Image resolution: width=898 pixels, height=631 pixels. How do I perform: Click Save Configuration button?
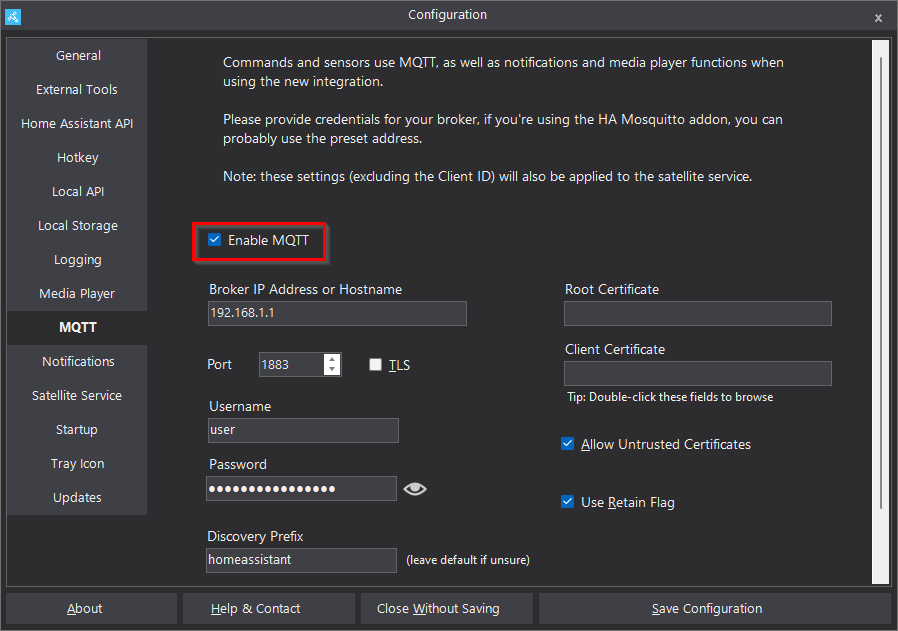tap(715, 608)
